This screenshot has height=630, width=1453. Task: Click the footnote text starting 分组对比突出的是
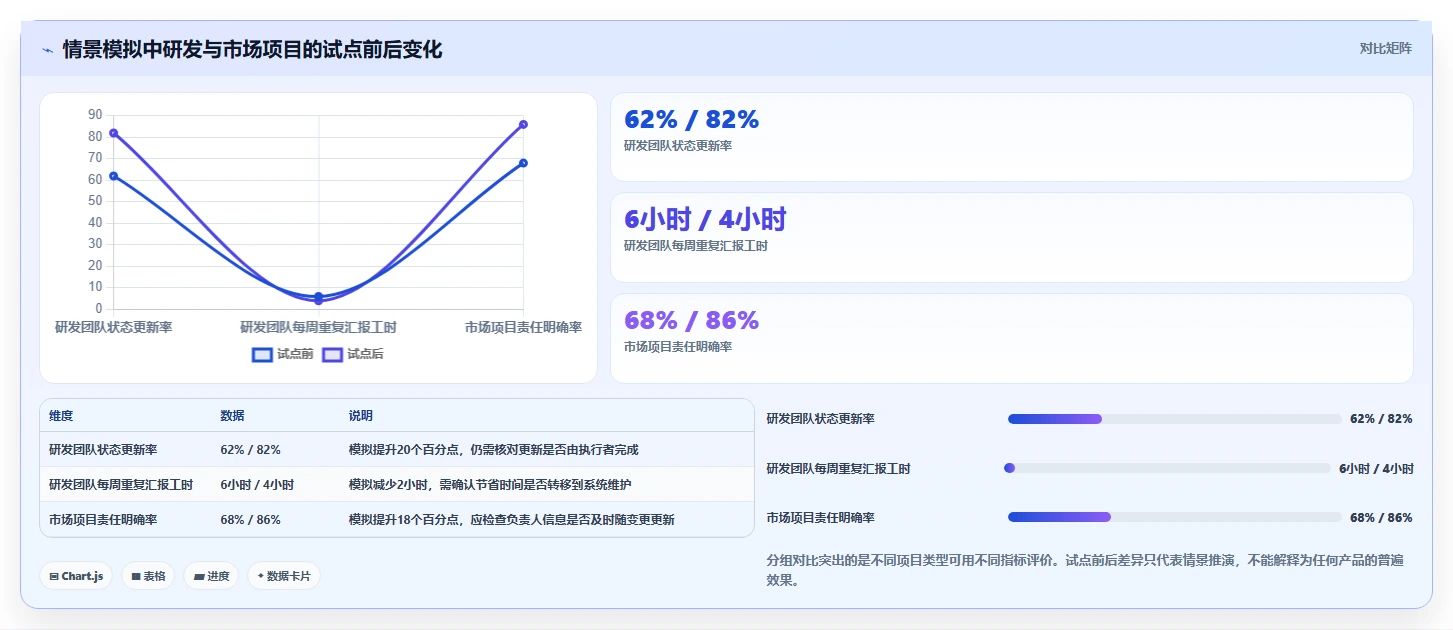[x=1085, y=570]
